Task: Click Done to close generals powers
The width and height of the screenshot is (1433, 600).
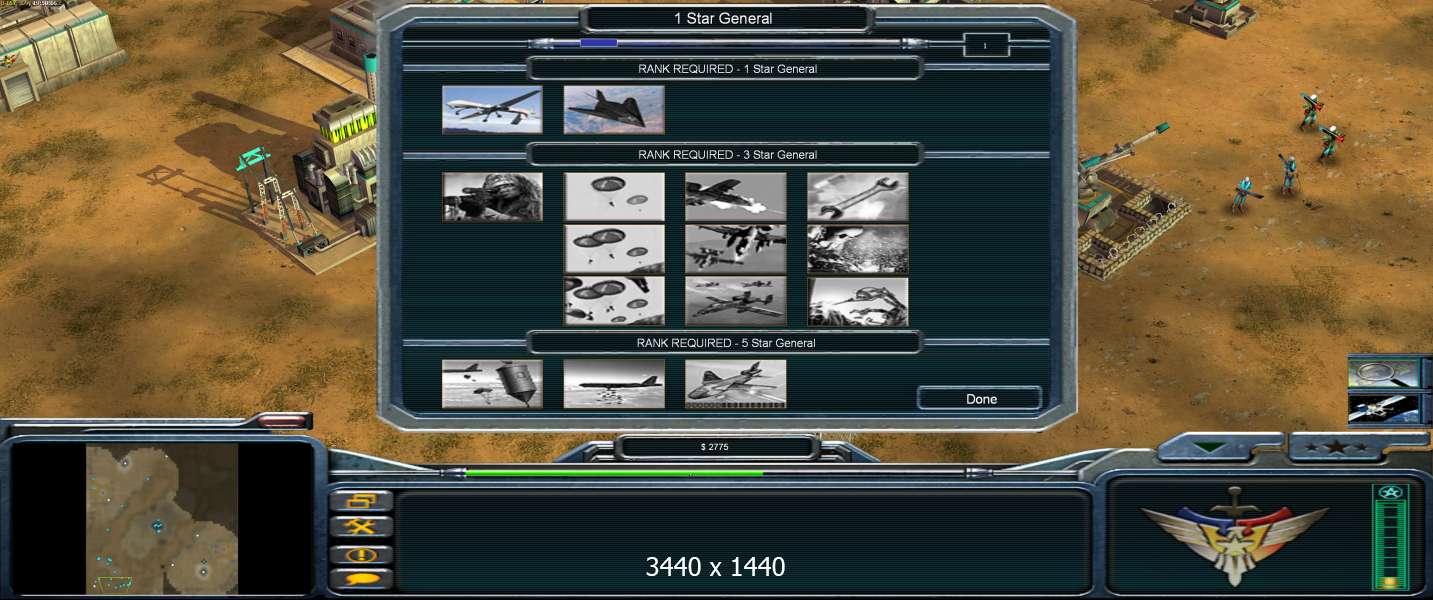Action: click(980, 399)
